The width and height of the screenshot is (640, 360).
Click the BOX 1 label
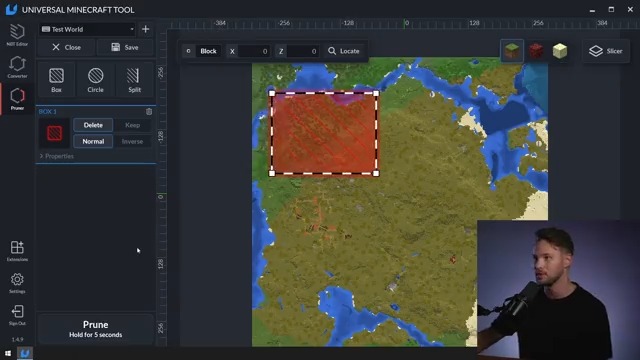point(48,111)
